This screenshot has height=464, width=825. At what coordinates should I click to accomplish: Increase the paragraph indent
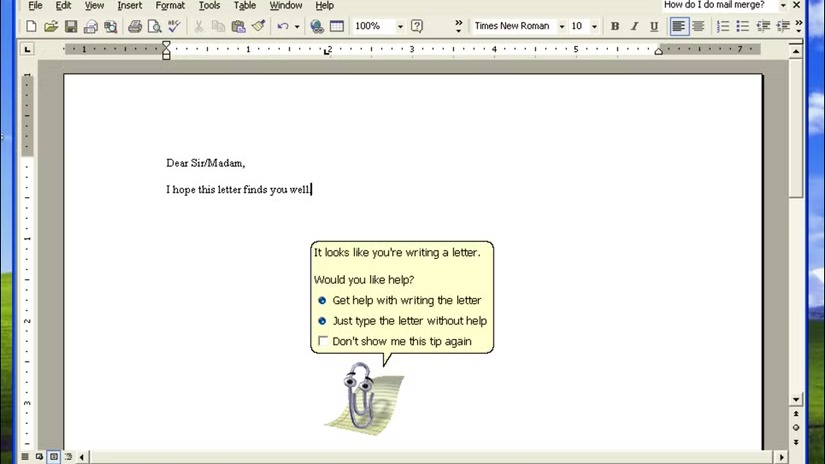coord(783,26)
